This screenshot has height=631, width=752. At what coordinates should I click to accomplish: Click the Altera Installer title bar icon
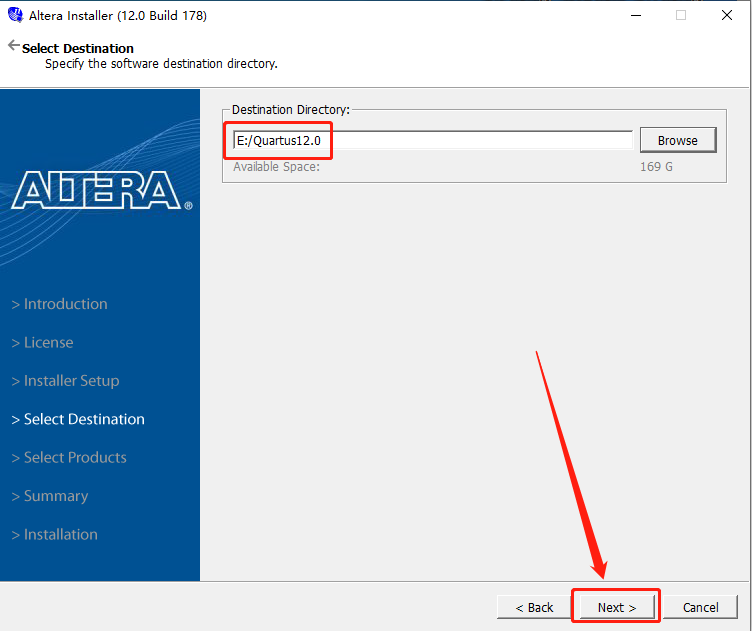tap(15, 15)
